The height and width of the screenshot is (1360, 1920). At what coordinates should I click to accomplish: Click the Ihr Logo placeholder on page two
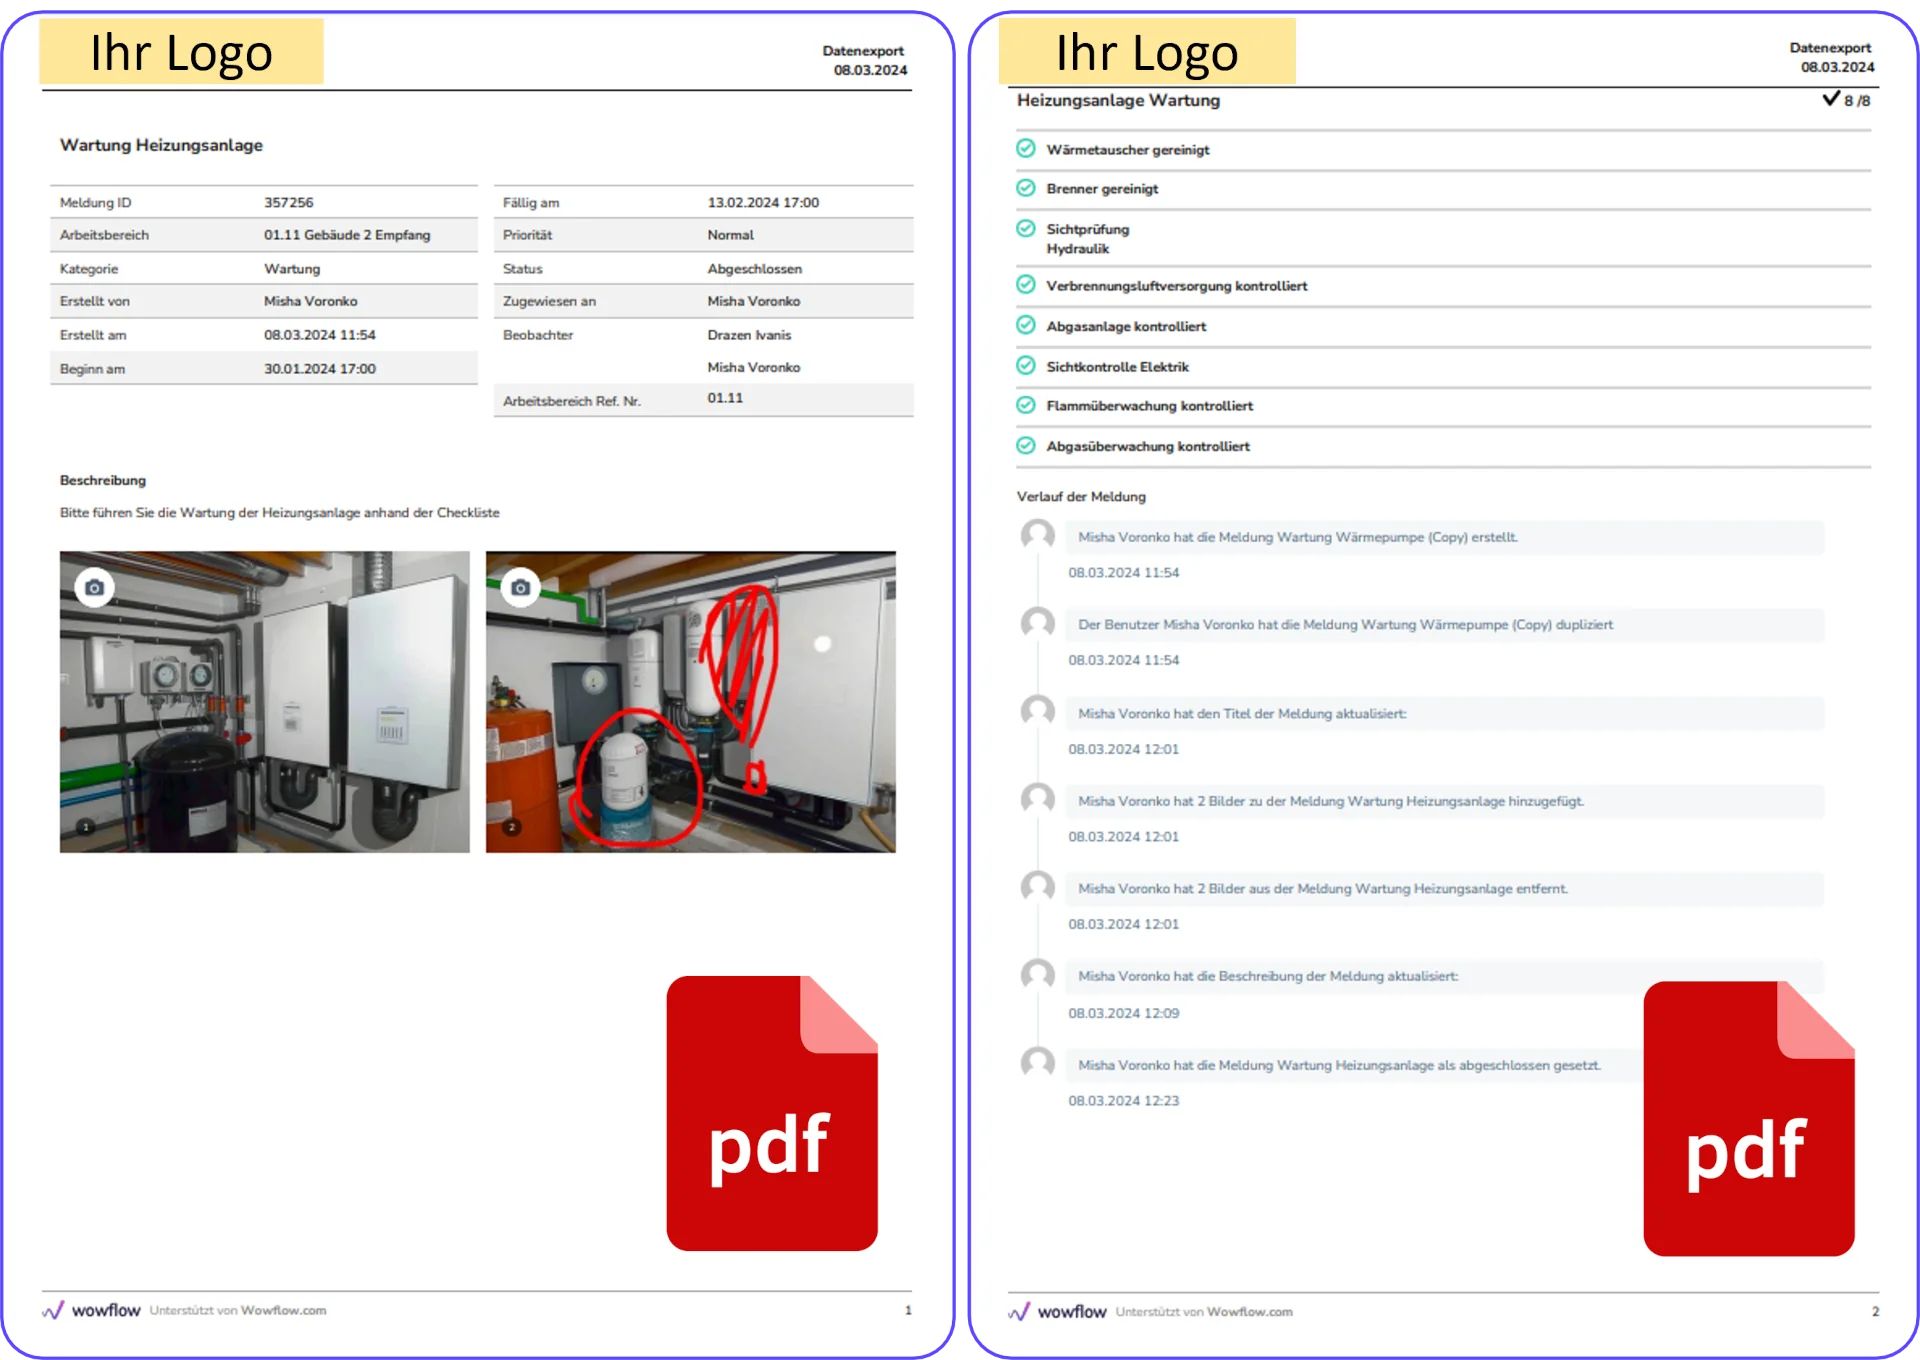(1146, 52)
